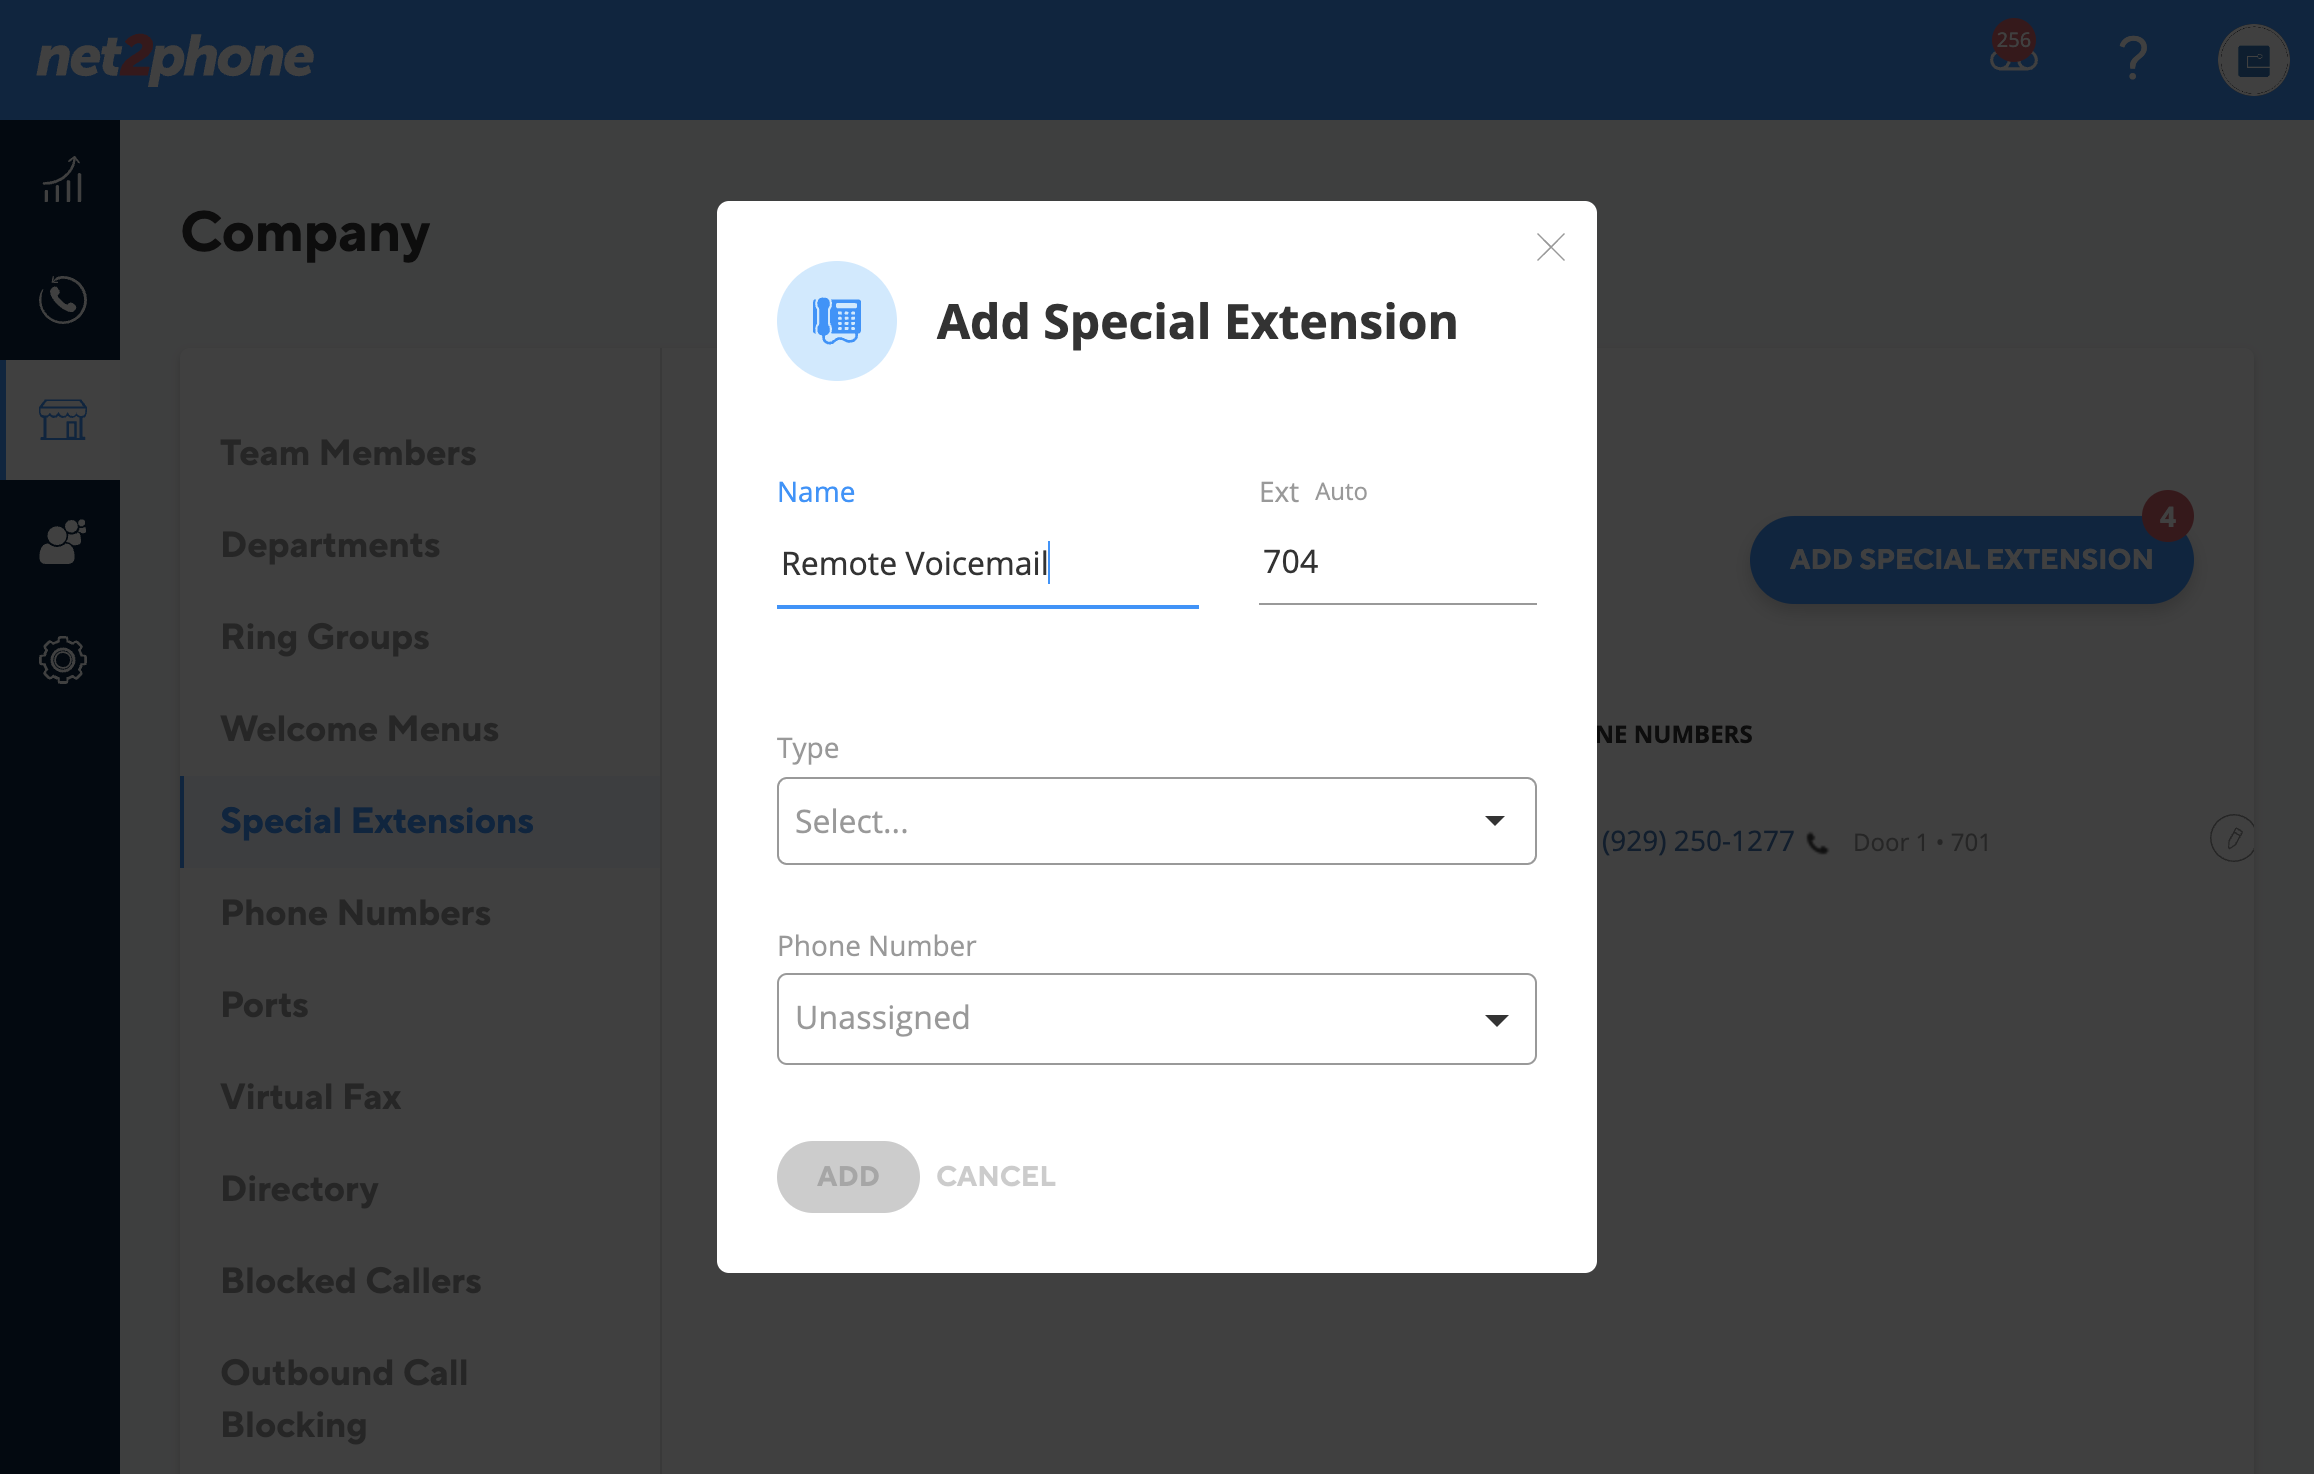Viewport: 2314px width, 1474px height.
Task: Click the Door 1 • 701 label
Action: coord(1921,842)
